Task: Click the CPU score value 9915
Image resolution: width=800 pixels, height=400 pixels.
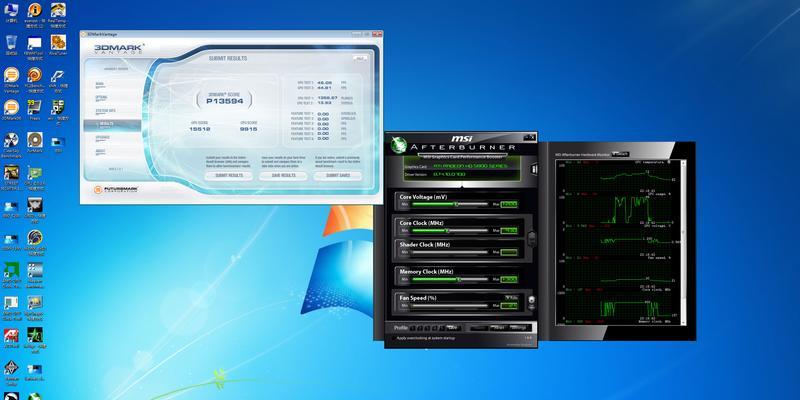Action: click(248, 129)
